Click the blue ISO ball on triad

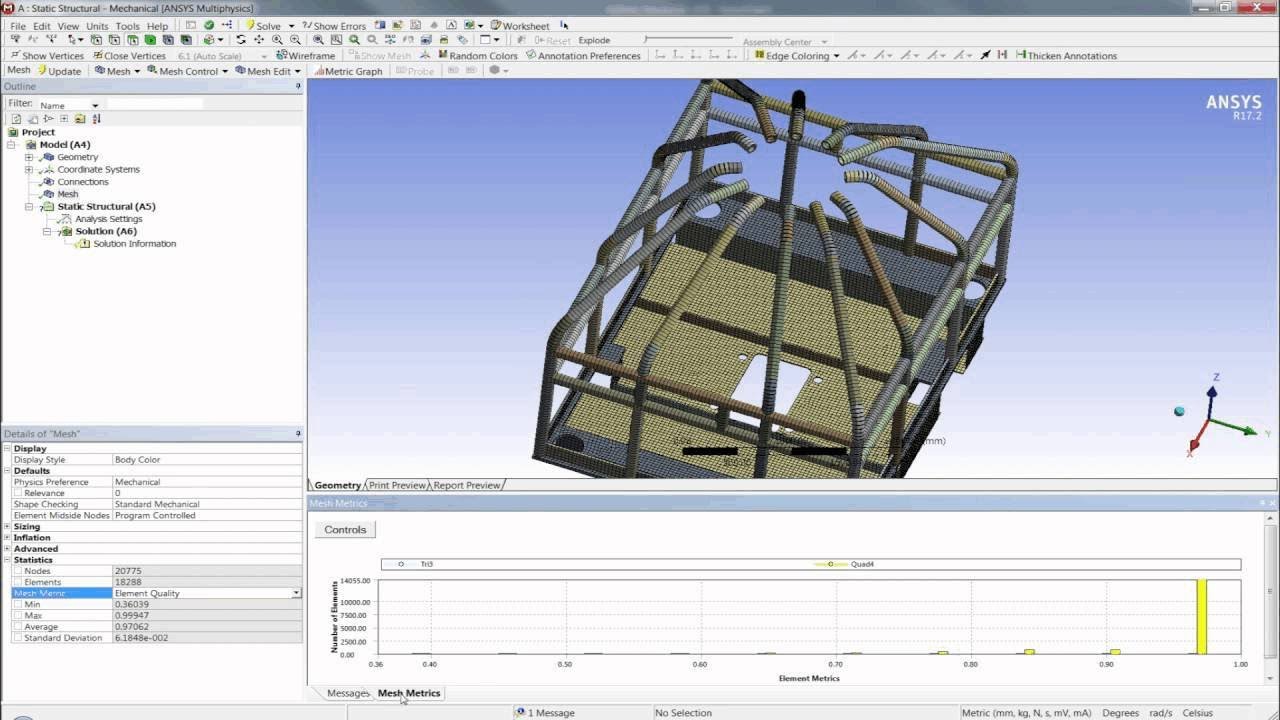1180,411
